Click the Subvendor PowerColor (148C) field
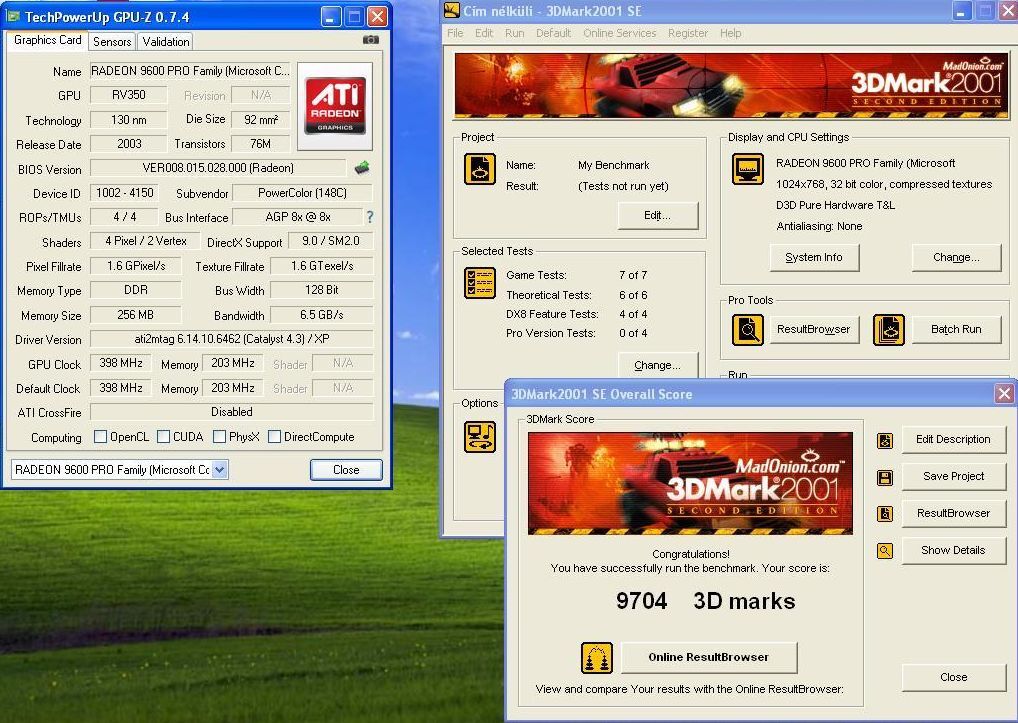 [x=303, y=193]
